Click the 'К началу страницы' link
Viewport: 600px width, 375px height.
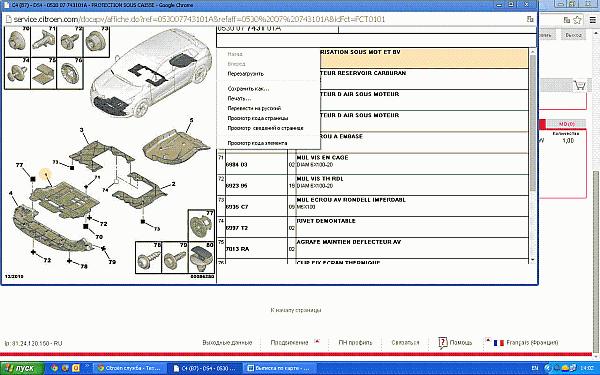pyautogui.click(x=296, y=310)
